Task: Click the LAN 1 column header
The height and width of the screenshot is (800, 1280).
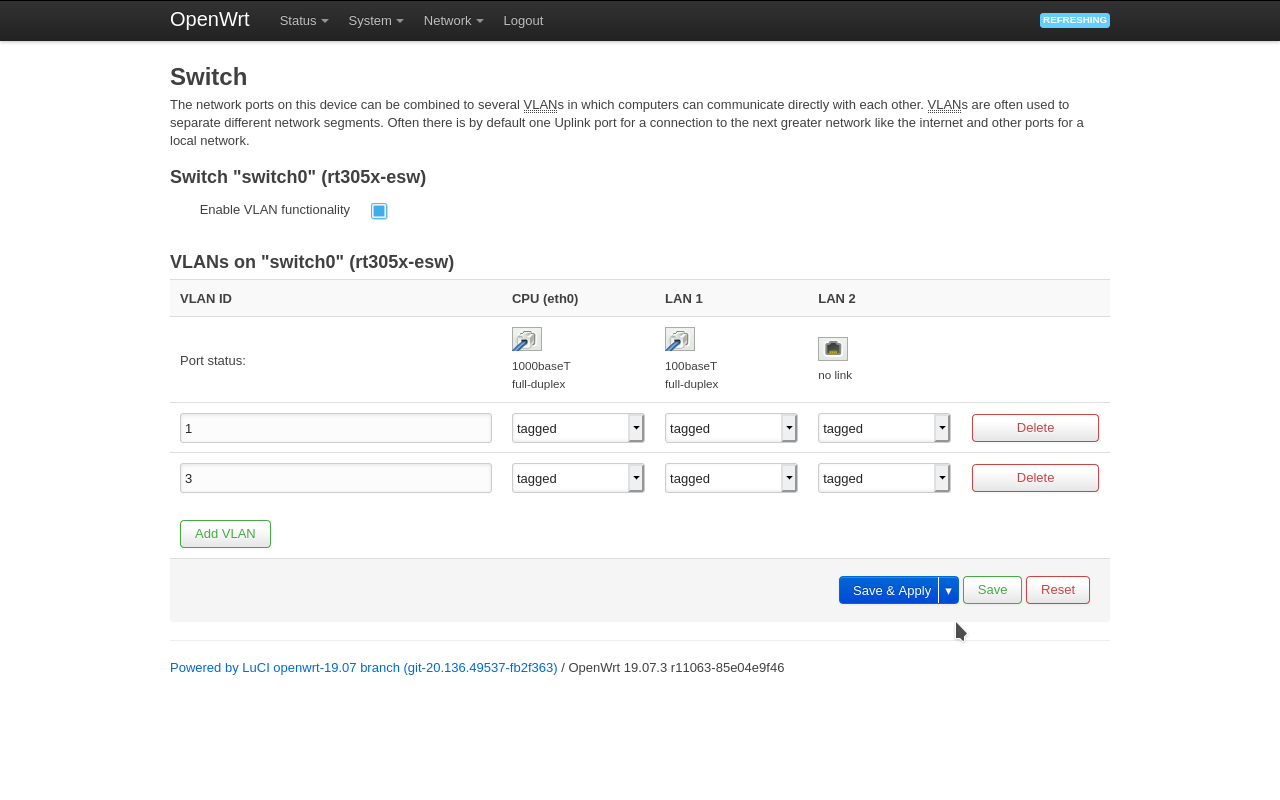Action: (684, 298)
